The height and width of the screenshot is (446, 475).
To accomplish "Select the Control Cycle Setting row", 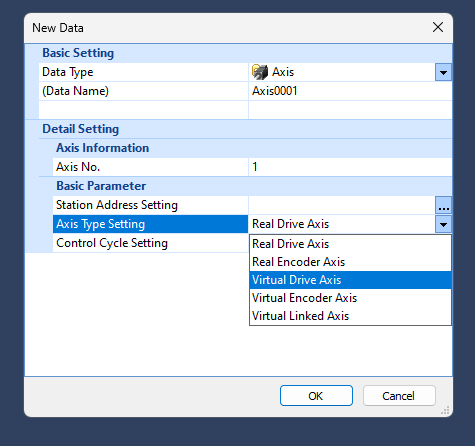I will 150,243.
